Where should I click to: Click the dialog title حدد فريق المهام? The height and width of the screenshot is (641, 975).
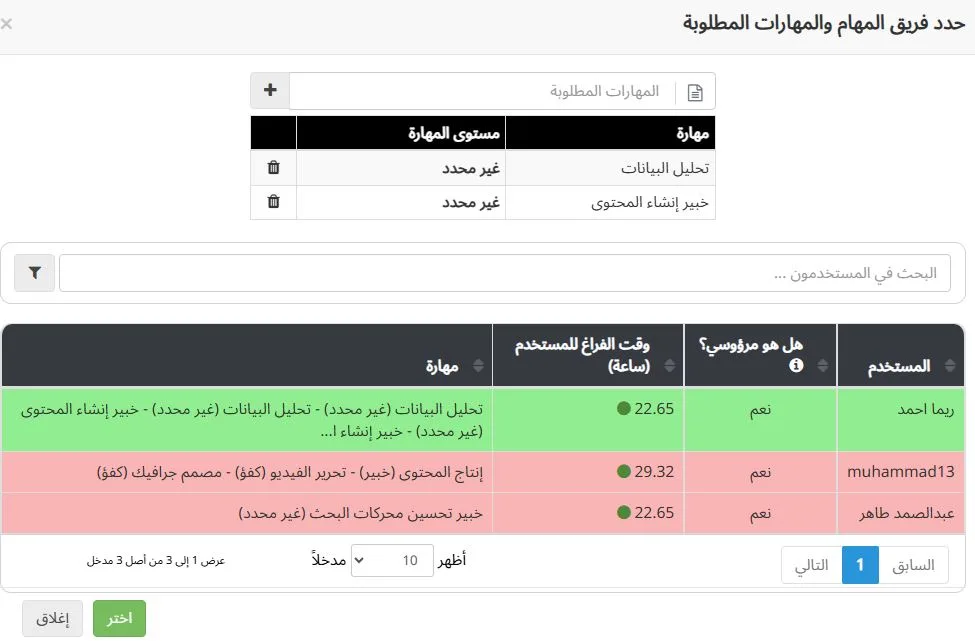824,24
